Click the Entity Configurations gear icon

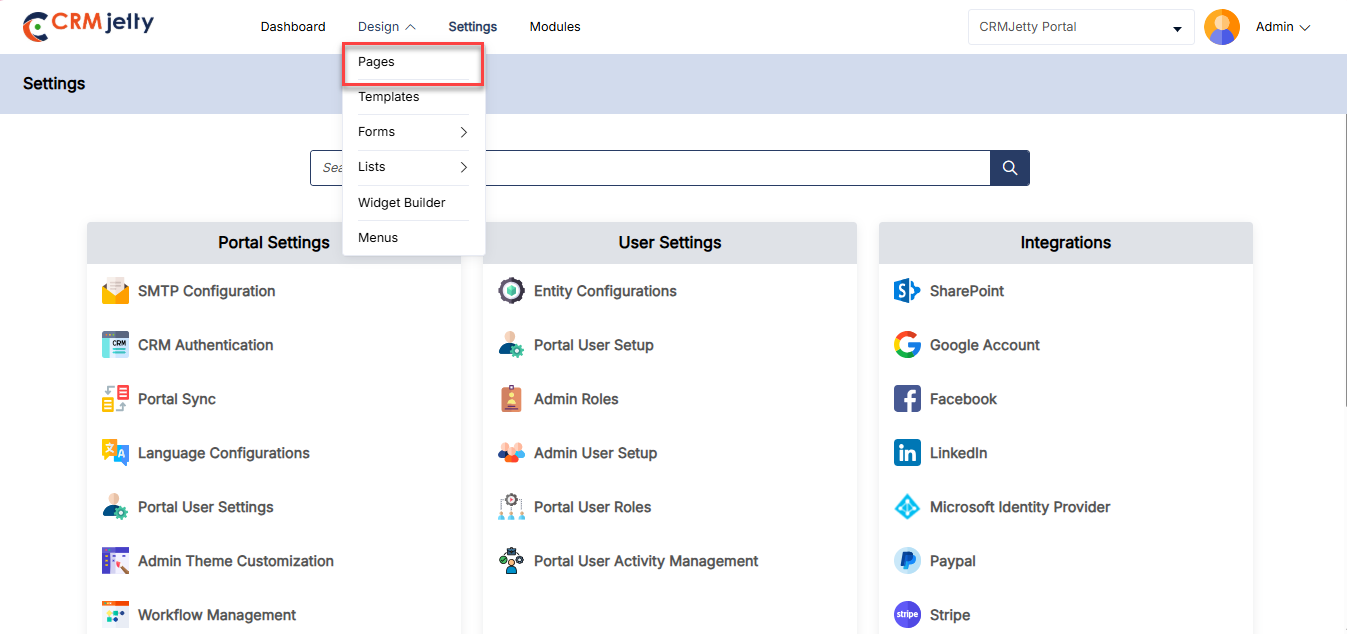tap(511, 291)
